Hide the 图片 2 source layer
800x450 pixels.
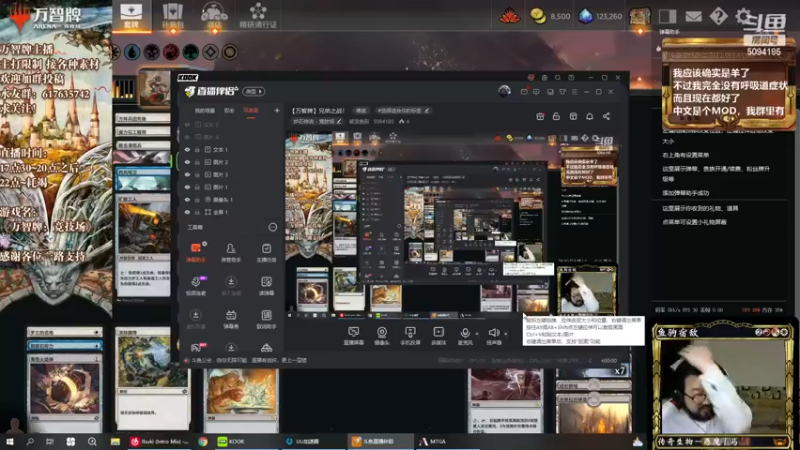point(187,162)
